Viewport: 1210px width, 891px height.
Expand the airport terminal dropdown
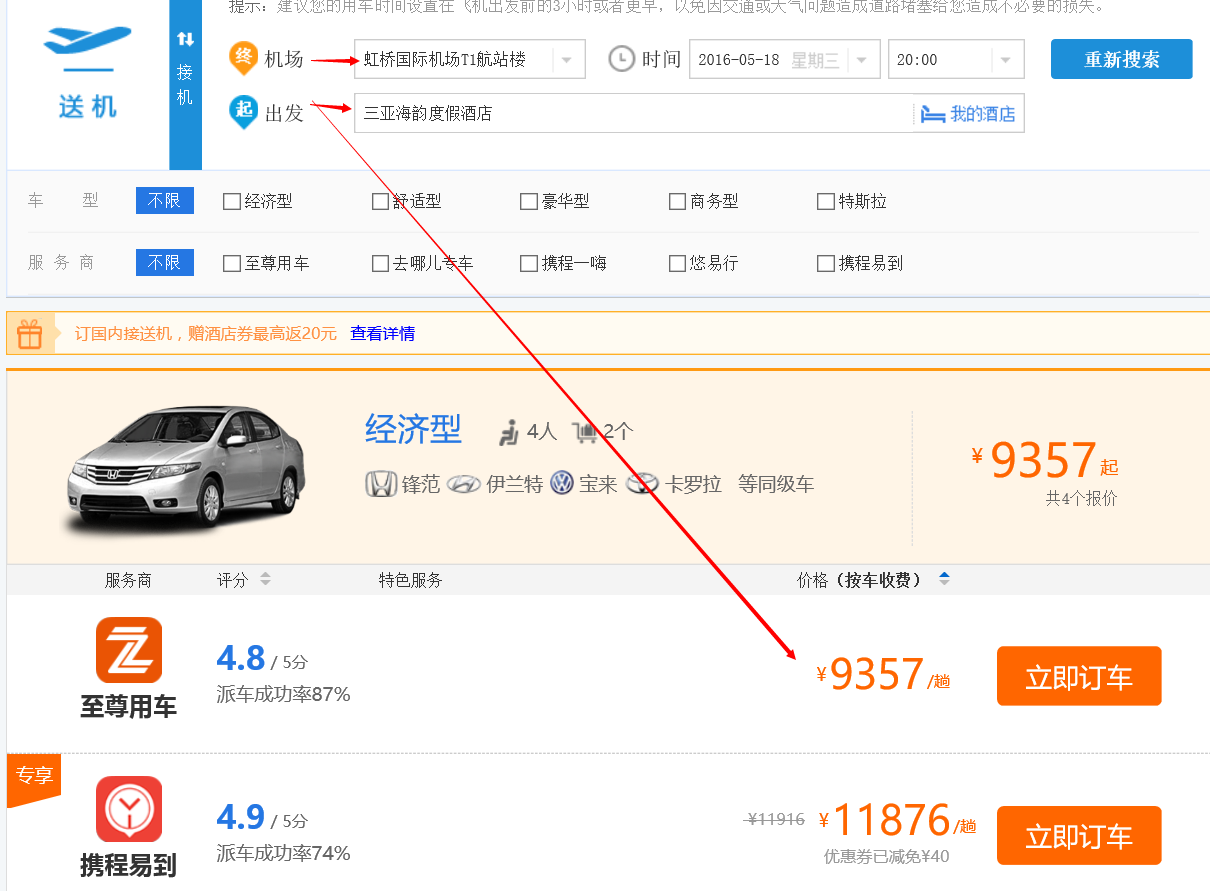(567, 60)
